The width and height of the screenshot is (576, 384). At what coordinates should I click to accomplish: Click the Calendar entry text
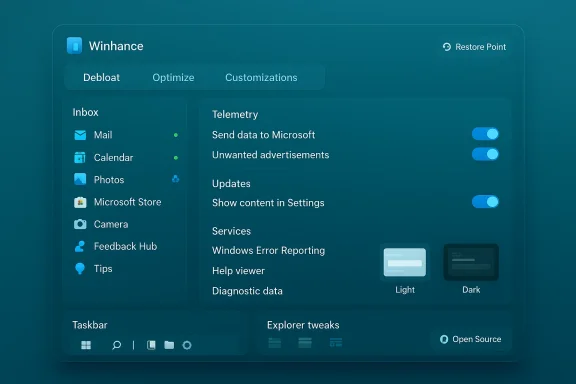coord(113,158)
